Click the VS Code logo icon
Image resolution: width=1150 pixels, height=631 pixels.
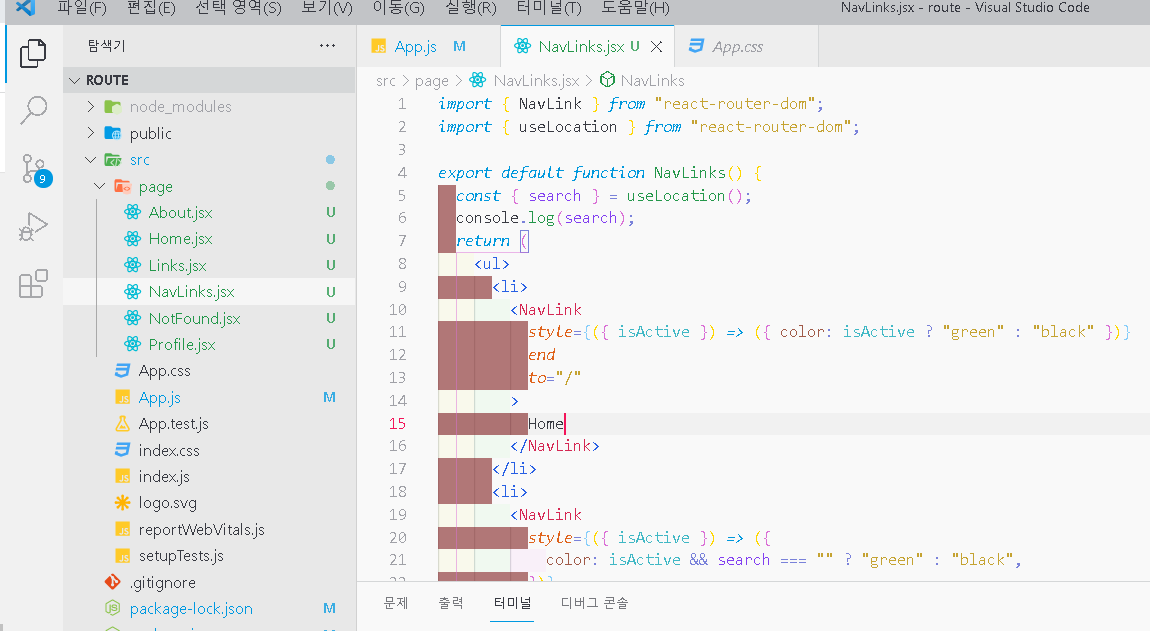(26, 8)
